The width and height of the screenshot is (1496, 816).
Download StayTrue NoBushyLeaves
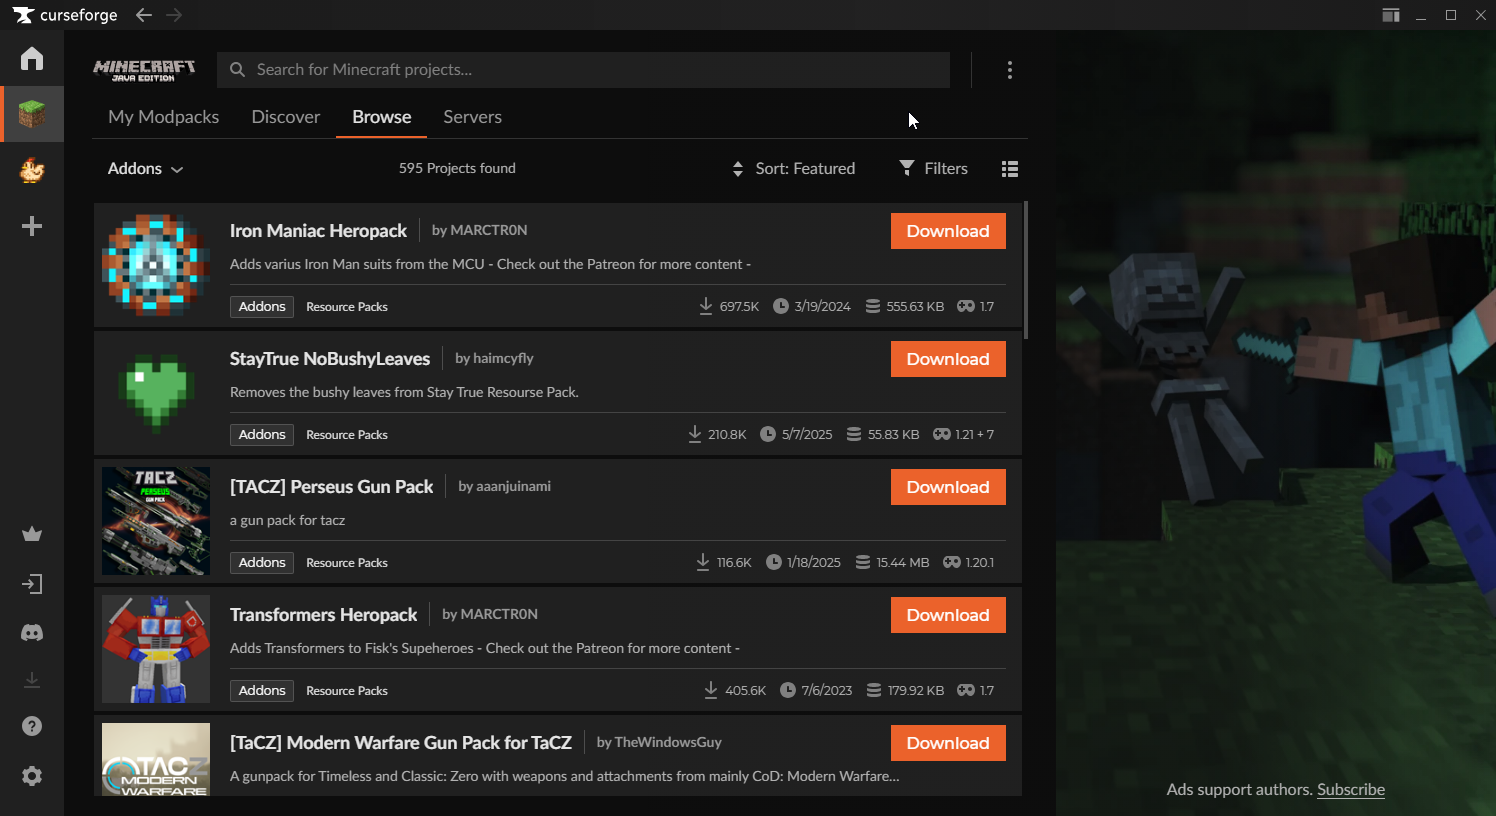coord(948,359)
